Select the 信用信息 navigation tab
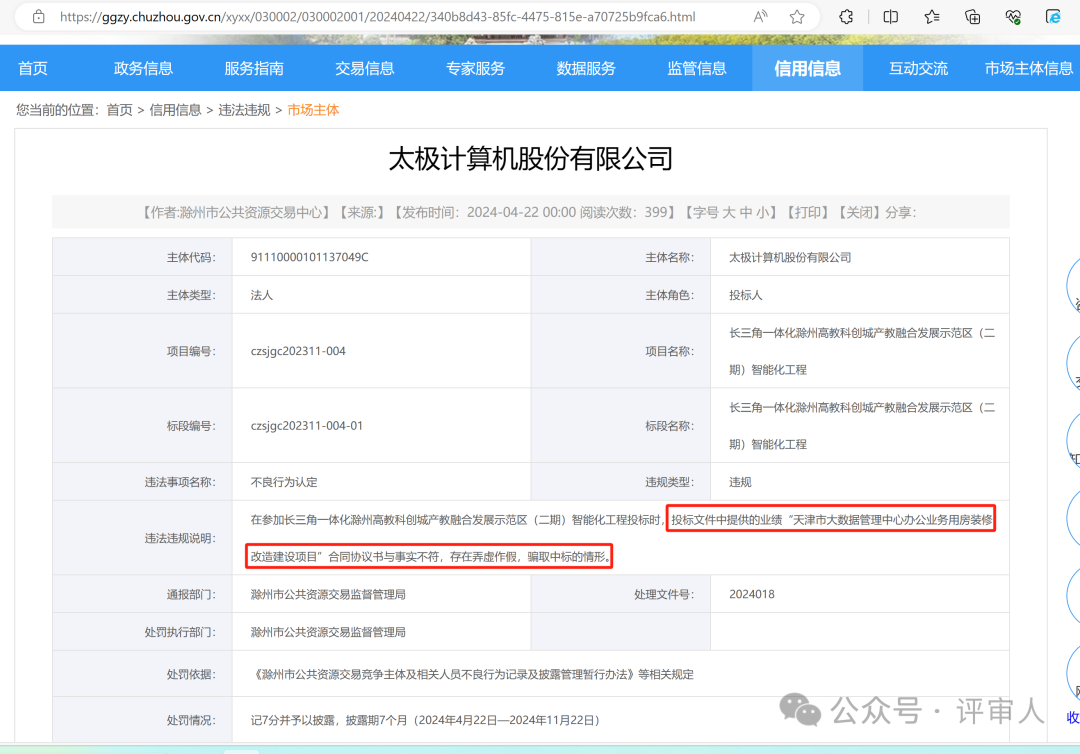 coord(807,68)
